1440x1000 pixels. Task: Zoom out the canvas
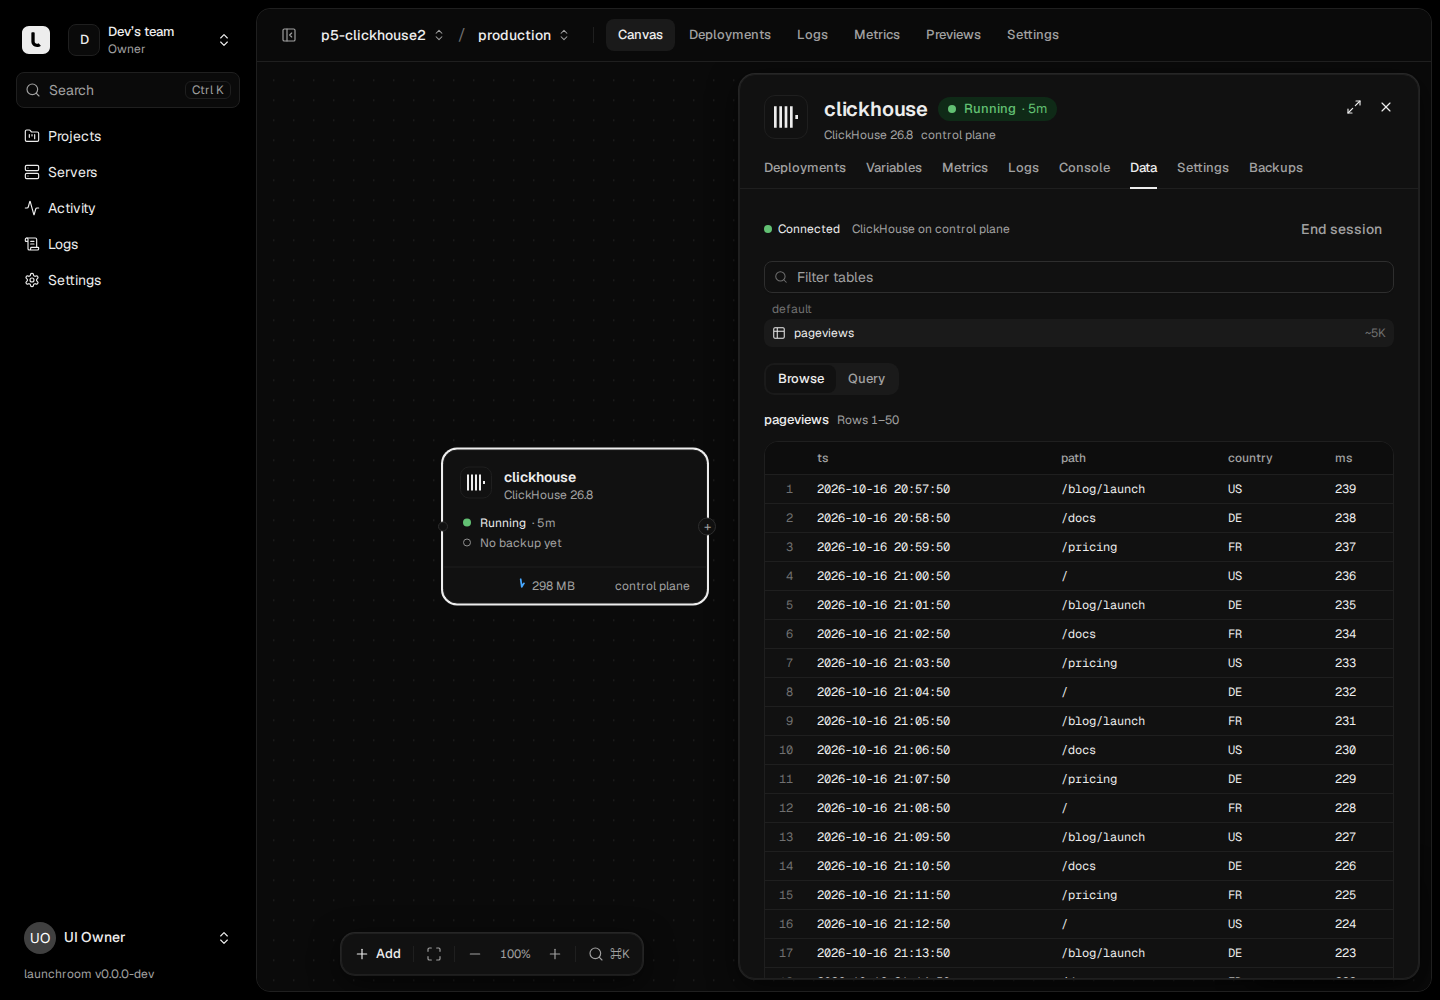tap(475, 954)
